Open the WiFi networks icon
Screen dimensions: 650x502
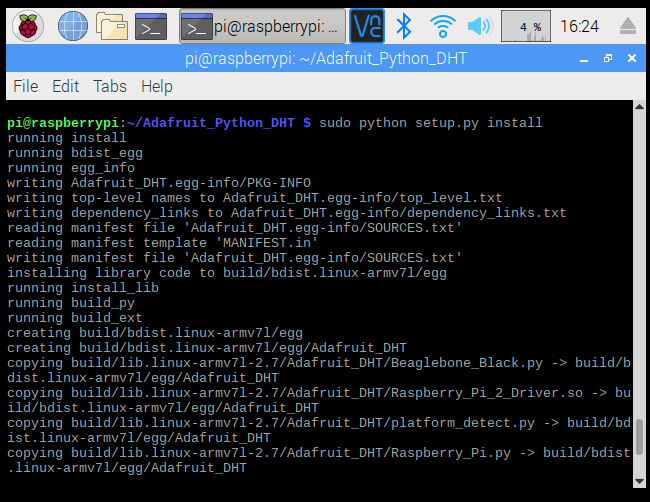[x=442, y=27]
